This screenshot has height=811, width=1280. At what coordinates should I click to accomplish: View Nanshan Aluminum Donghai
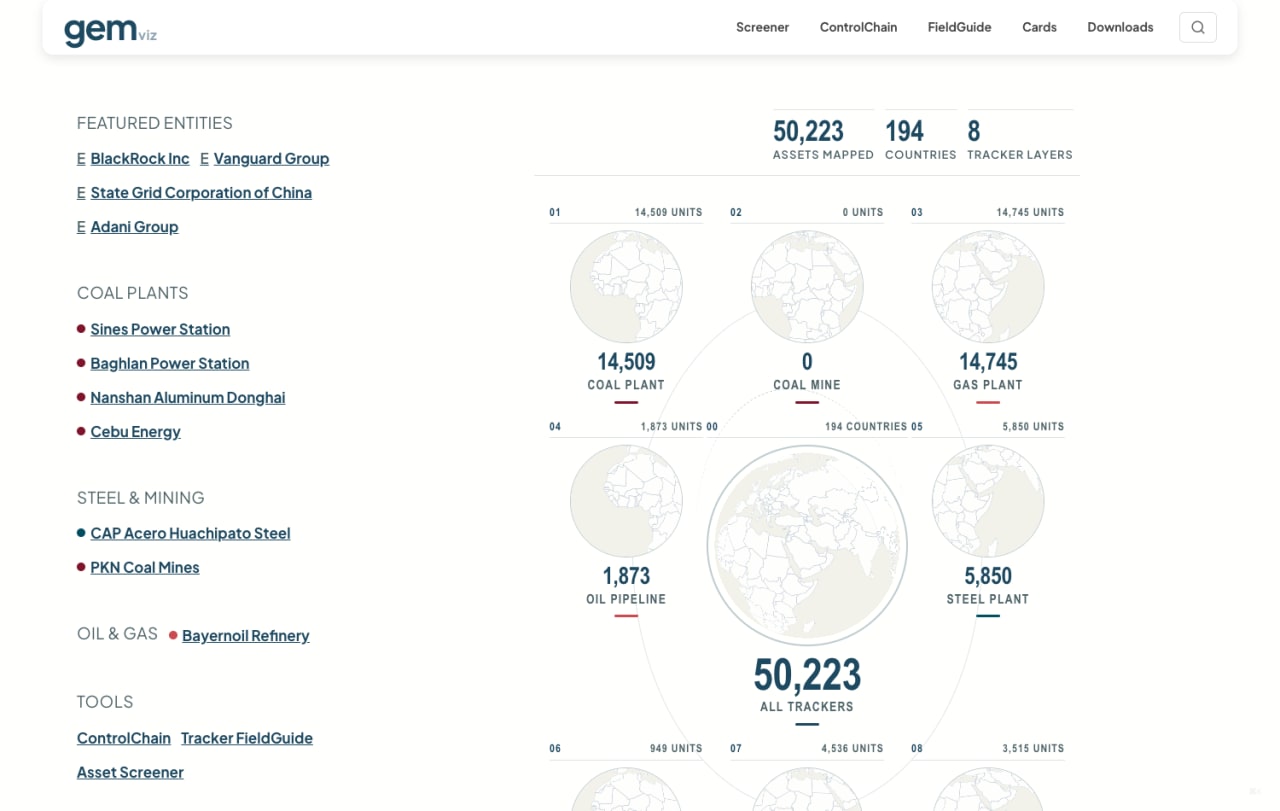[188, 397]
